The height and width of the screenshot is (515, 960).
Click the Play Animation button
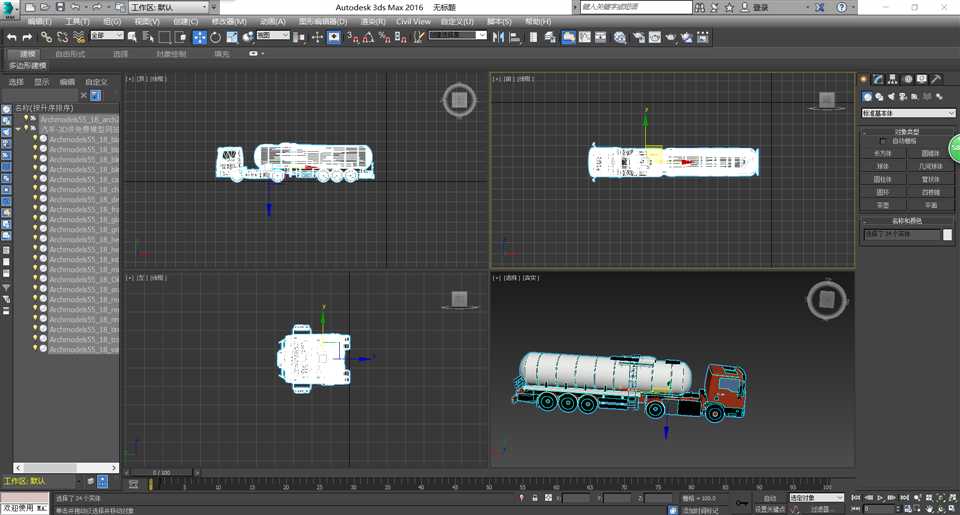click(880, 498)
